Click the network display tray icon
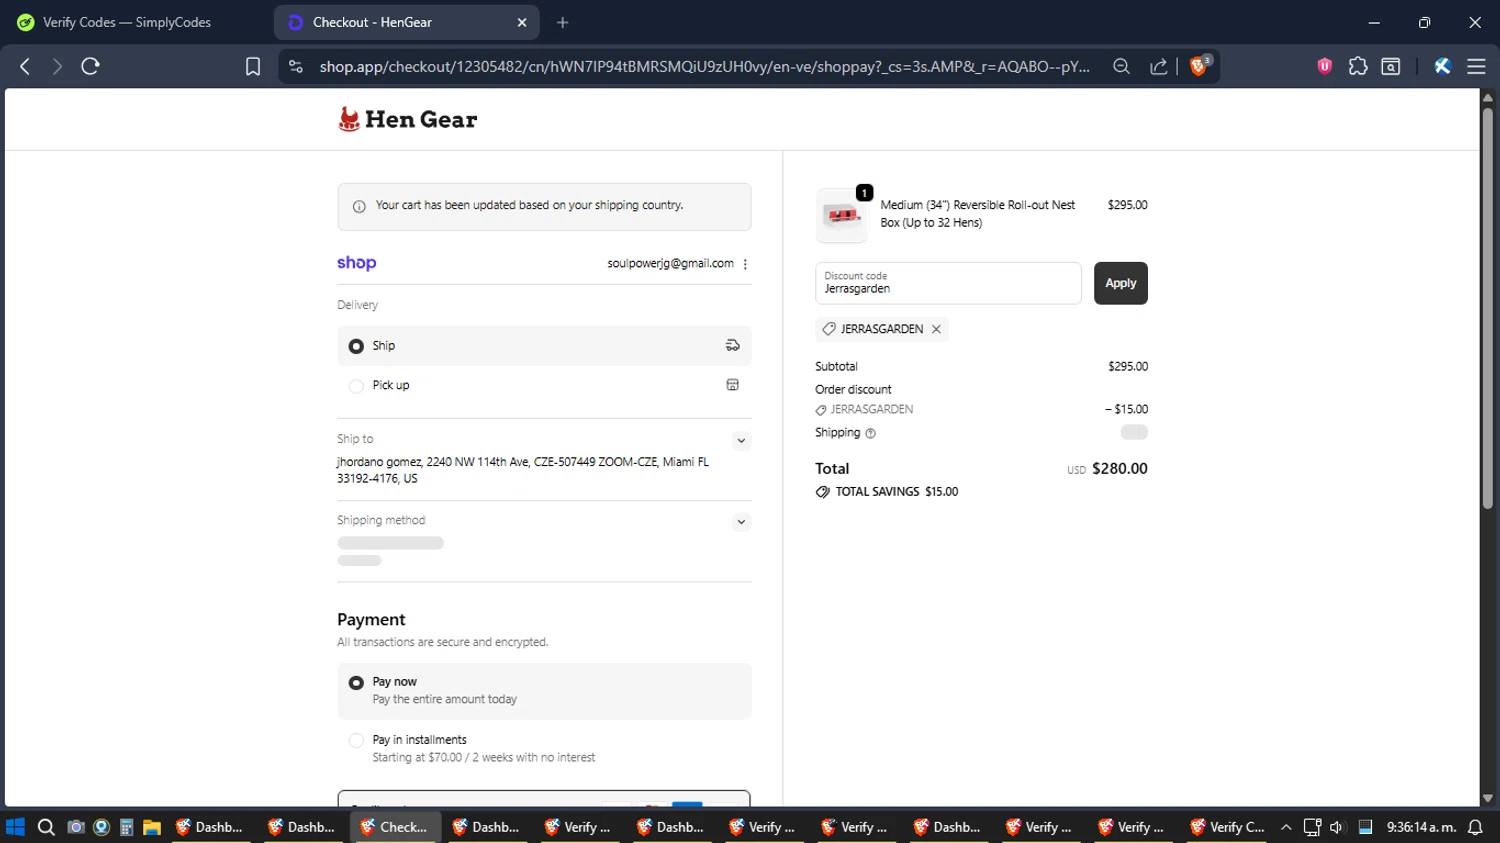This screenshot has height=843, width=1500. click(1312, 827)
